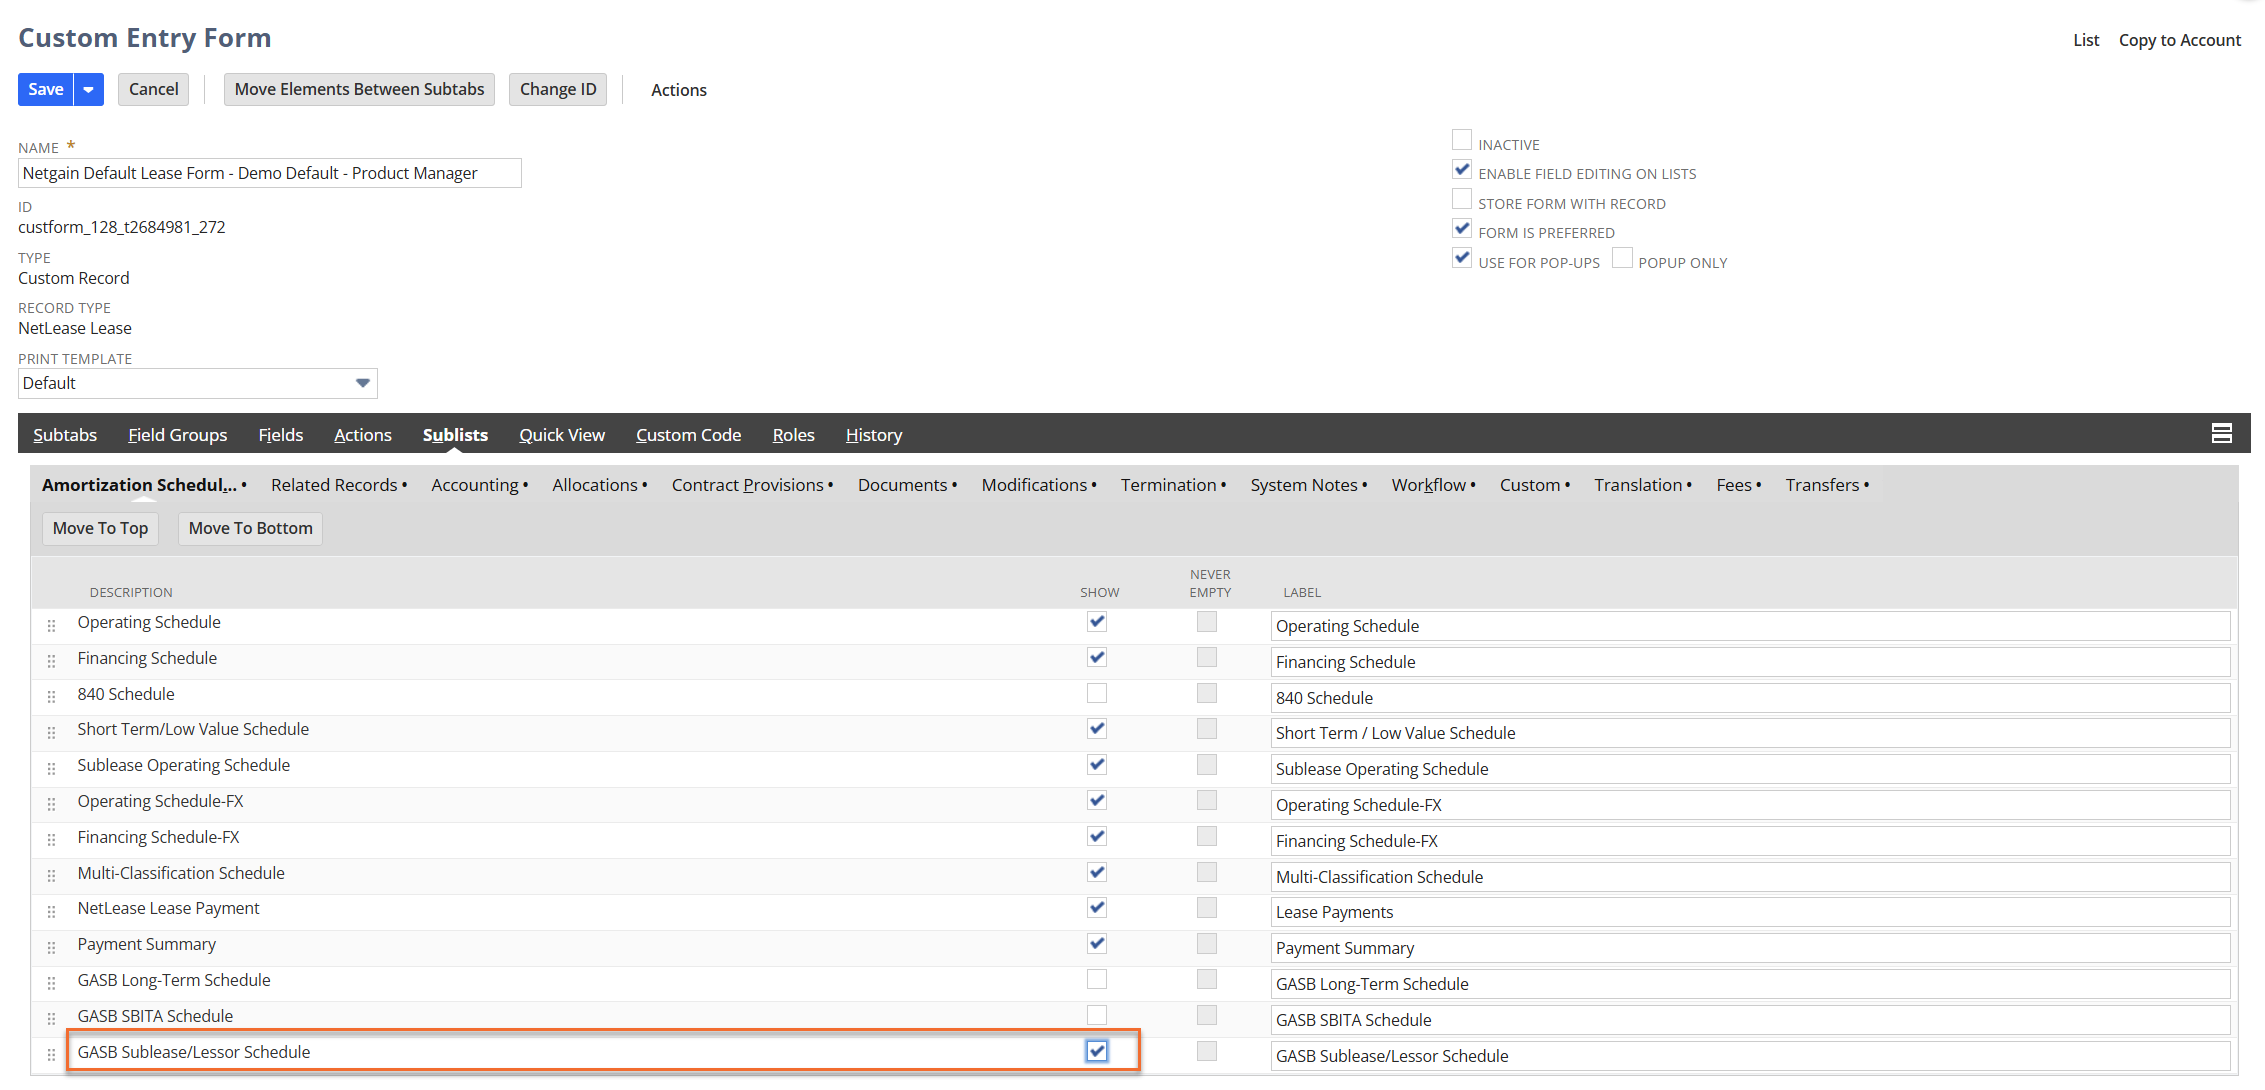Screen dimensions: 2265x1090
Task: Uncheck Show for GASB Sublease/Lessor Schedule
Action: tap(1097, 1051)
